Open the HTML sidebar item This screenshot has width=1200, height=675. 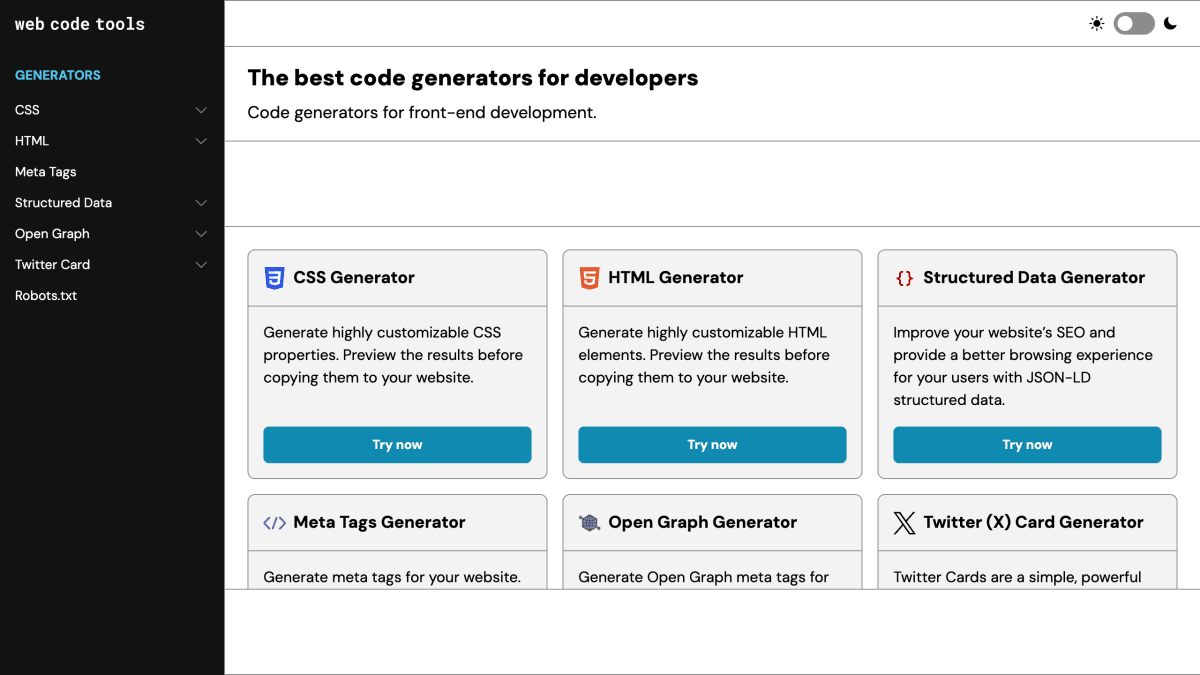pyautogui.click(x=32, y=141)
